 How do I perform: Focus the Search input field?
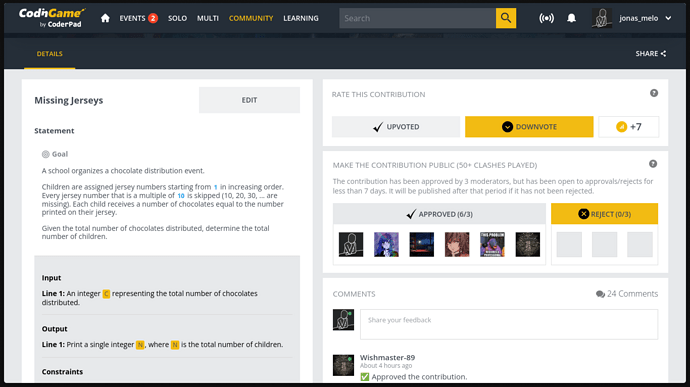point(417,18)
